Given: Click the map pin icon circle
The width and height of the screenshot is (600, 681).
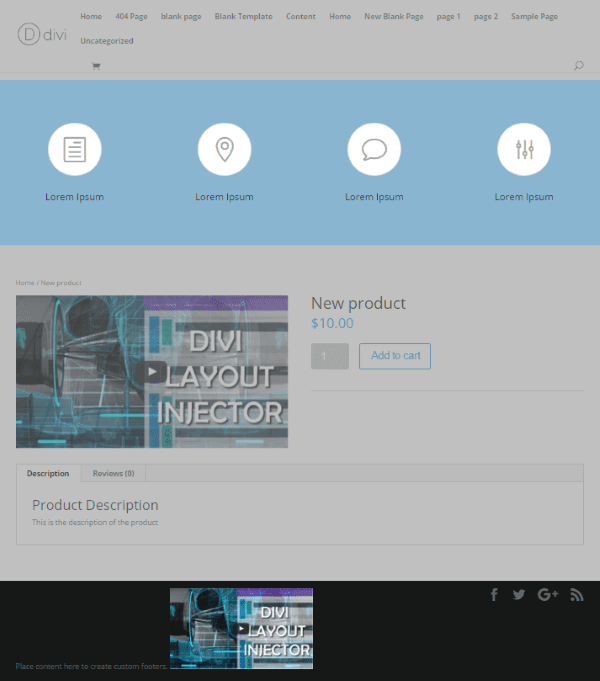Looking at the screenshot, I should pos(225,149).
